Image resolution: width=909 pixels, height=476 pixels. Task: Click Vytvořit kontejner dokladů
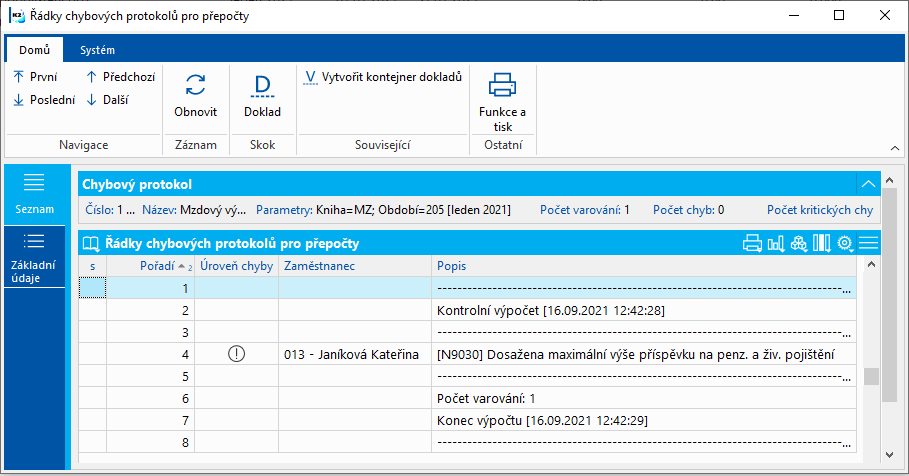[x=383, y=77]
